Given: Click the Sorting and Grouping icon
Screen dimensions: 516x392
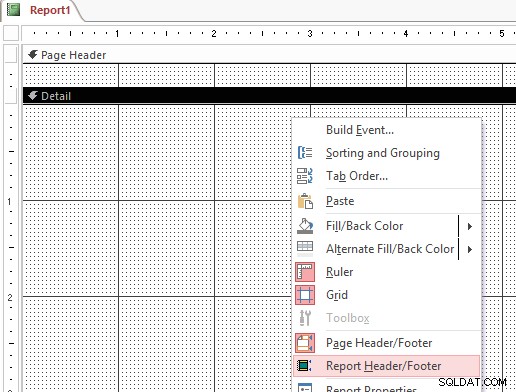Looking at the screenshot, I should pyautogui.click(x=305, y=153).
